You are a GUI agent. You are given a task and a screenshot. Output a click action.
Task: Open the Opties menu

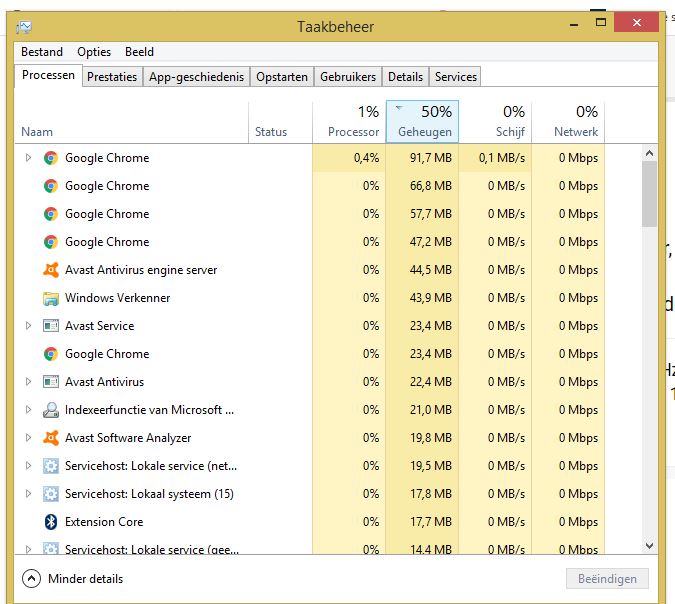coord(94,52)
